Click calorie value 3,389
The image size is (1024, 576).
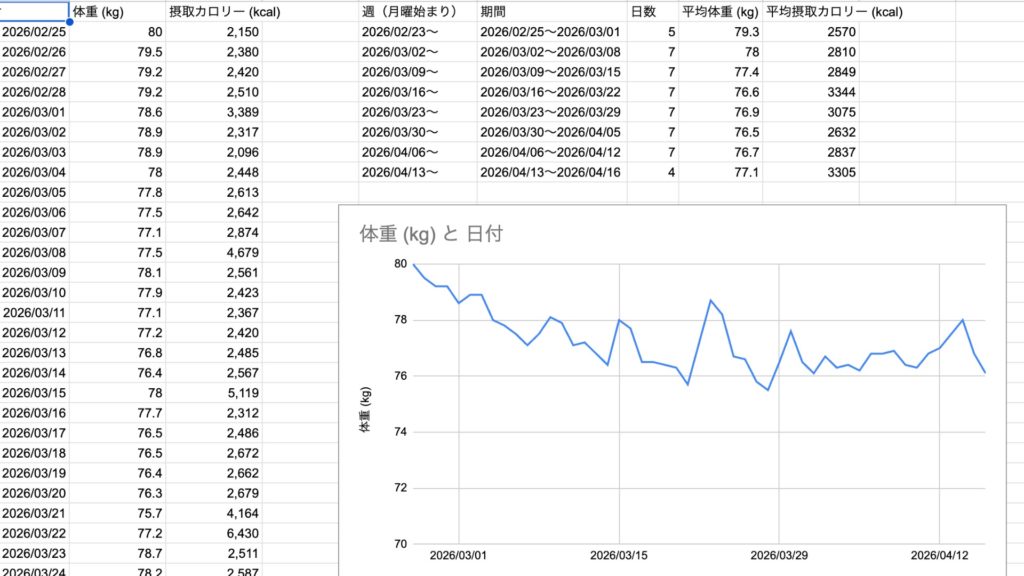click(x=214, y=112)
